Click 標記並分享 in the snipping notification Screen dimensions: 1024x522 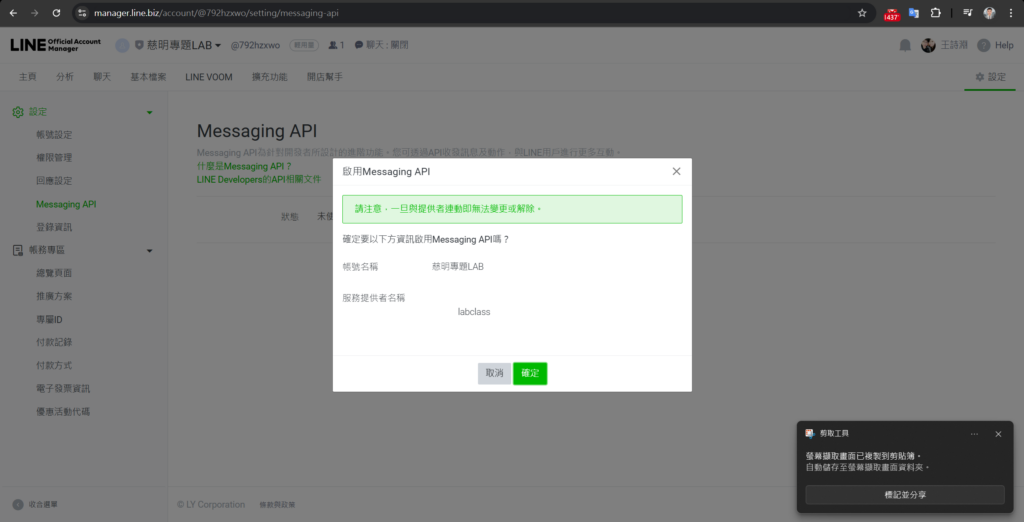tap(904, 495)
